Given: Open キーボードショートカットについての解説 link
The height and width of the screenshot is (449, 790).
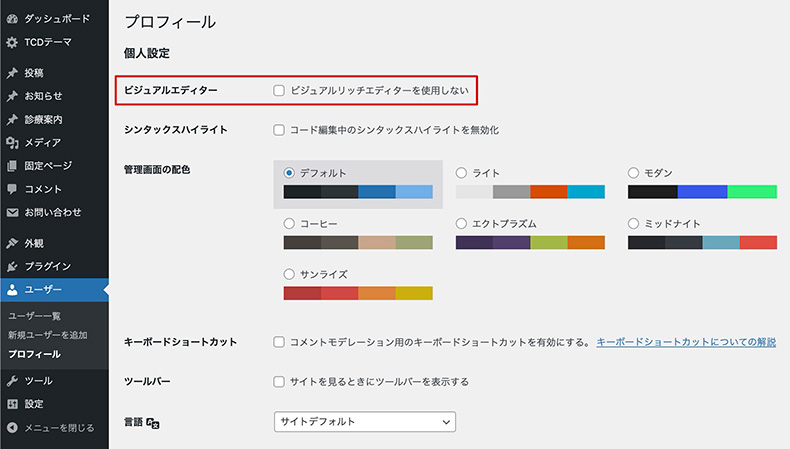Looking at the screenshot, I should 686,342.
